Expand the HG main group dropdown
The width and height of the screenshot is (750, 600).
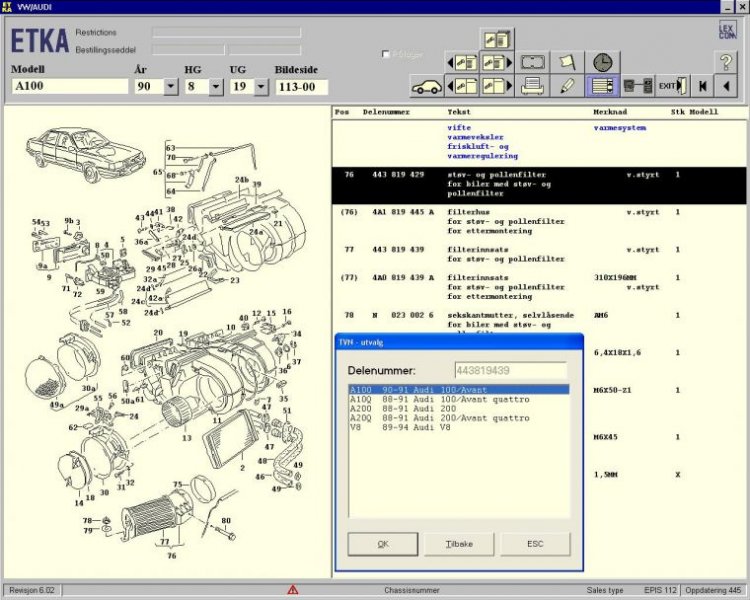216,87
